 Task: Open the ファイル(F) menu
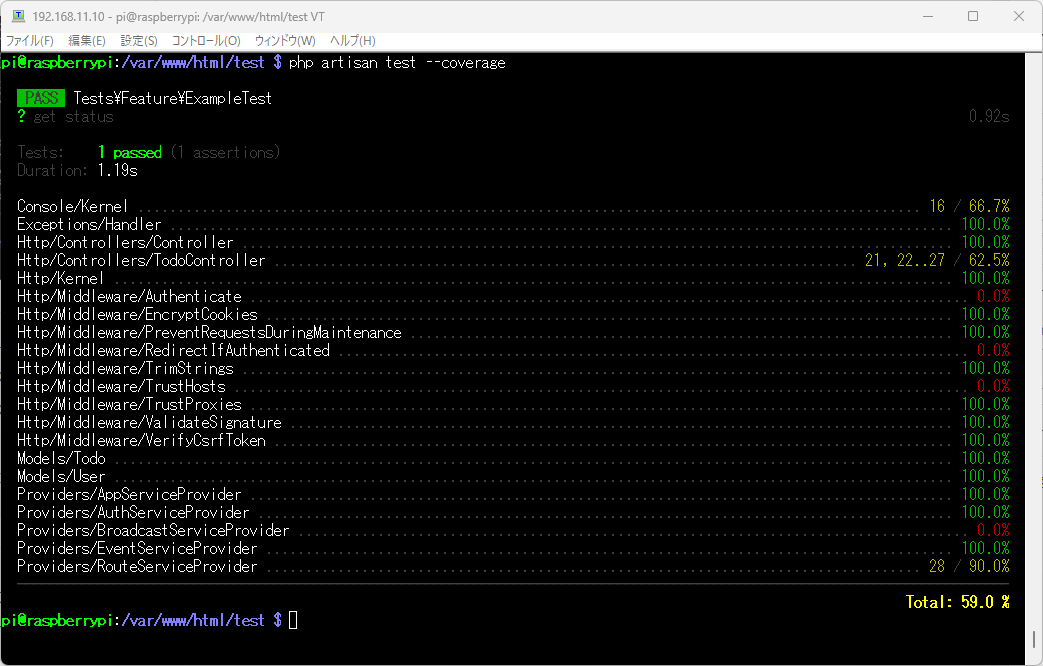[x=29, y=40]
